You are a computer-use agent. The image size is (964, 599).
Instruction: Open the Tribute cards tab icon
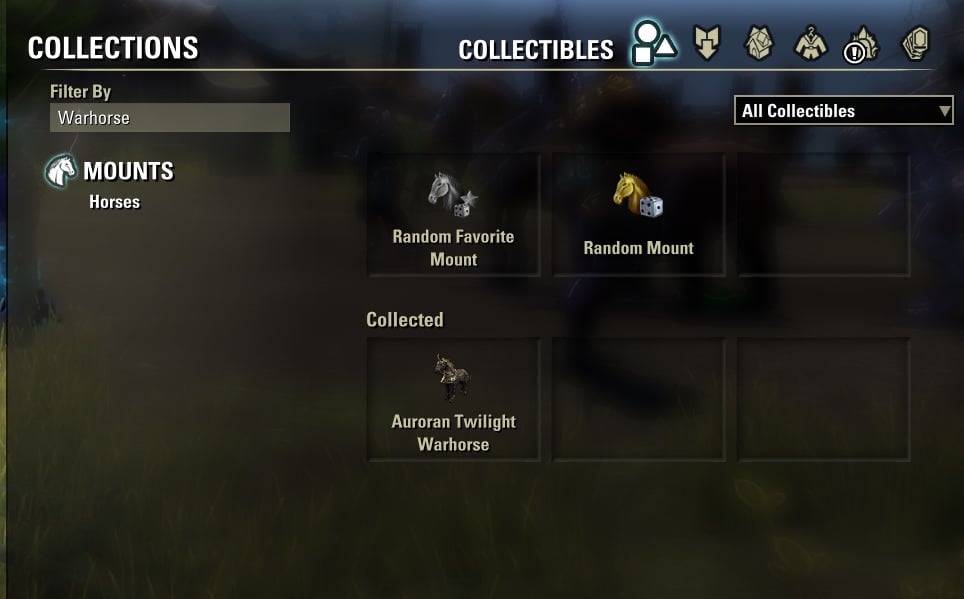point(915,42)
